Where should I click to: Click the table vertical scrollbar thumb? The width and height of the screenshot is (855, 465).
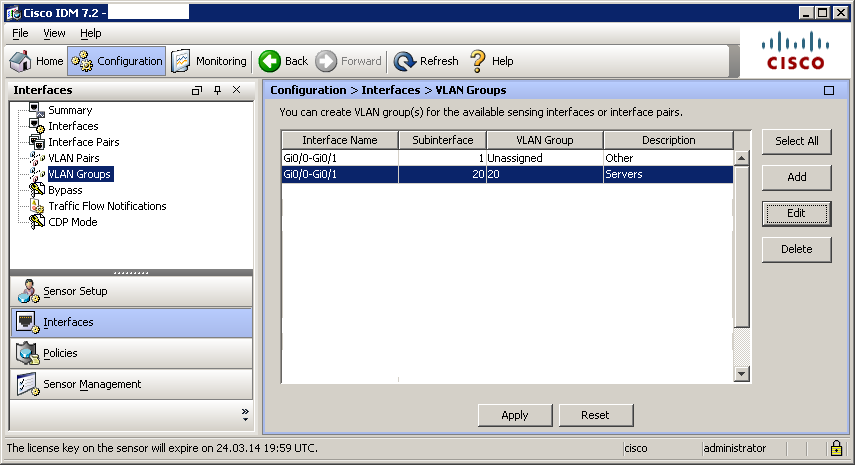coord(742,247)
